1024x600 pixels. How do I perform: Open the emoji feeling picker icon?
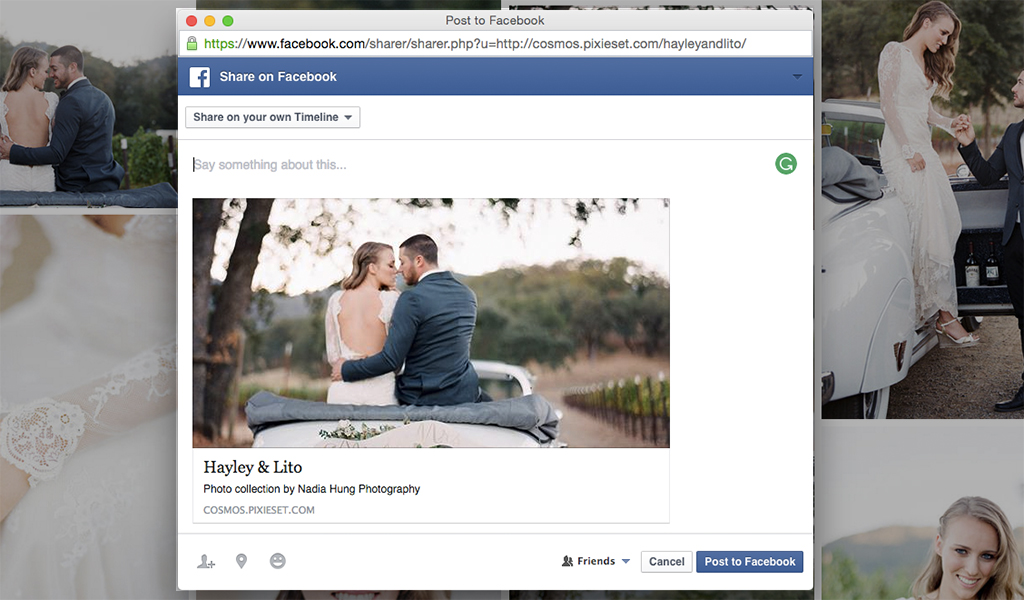277,561
